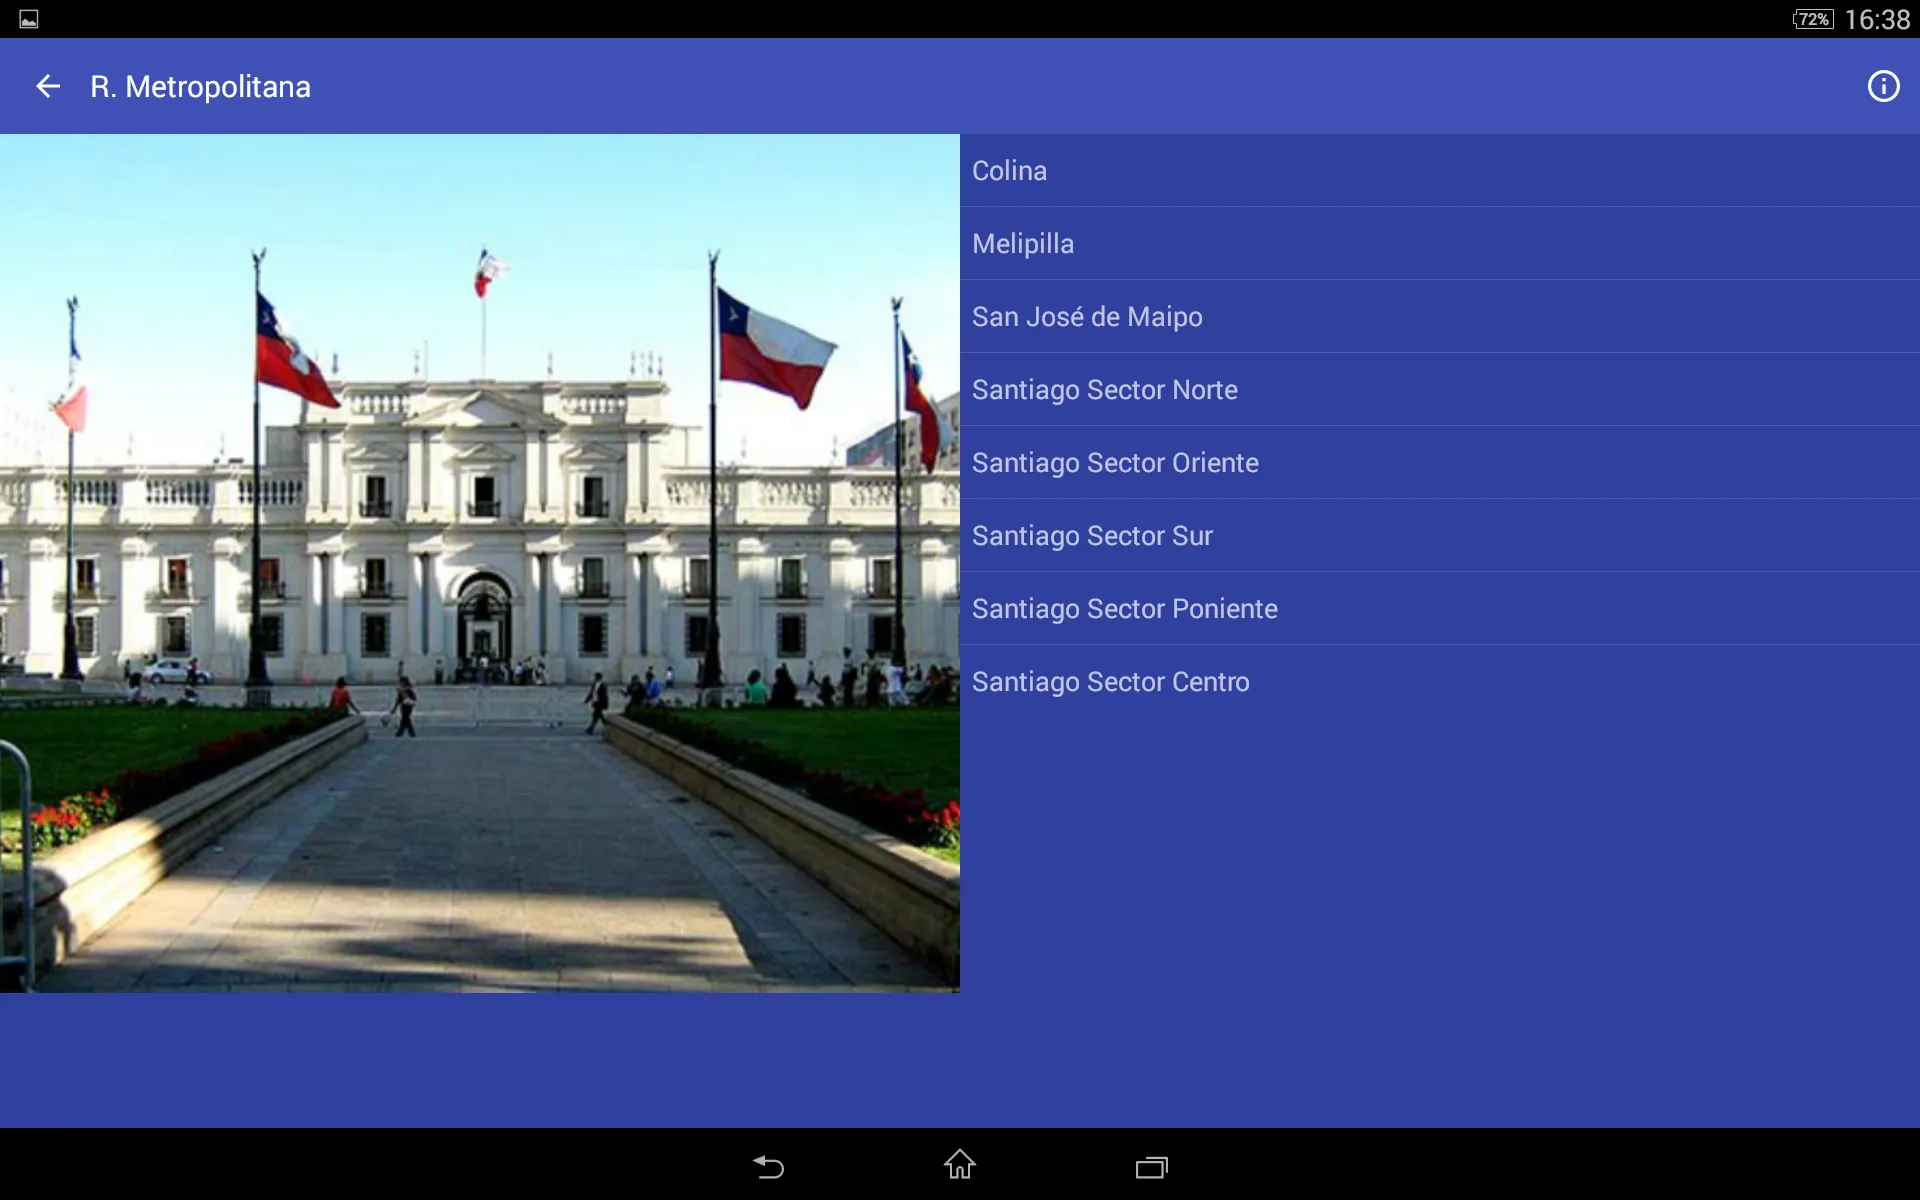Select Santiago Sector Centro from list

(1109, 682)
